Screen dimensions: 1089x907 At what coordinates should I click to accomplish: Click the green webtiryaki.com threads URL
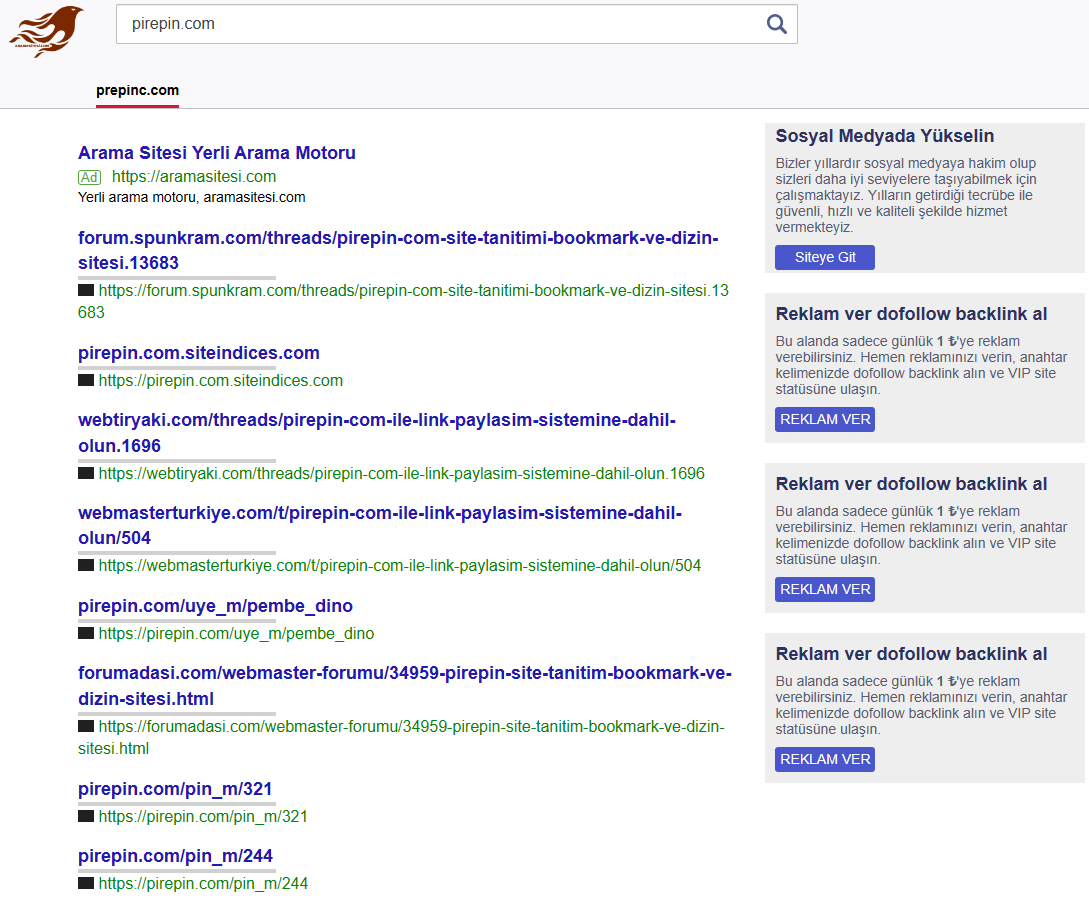(401, 474)
